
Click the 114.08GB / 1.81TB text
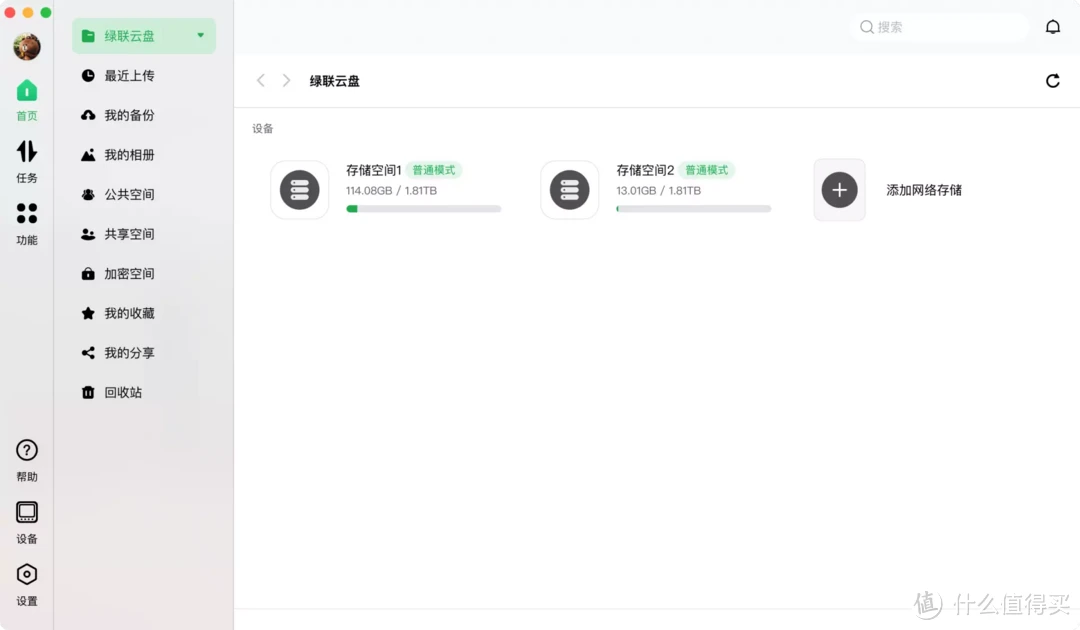(391, 191)
